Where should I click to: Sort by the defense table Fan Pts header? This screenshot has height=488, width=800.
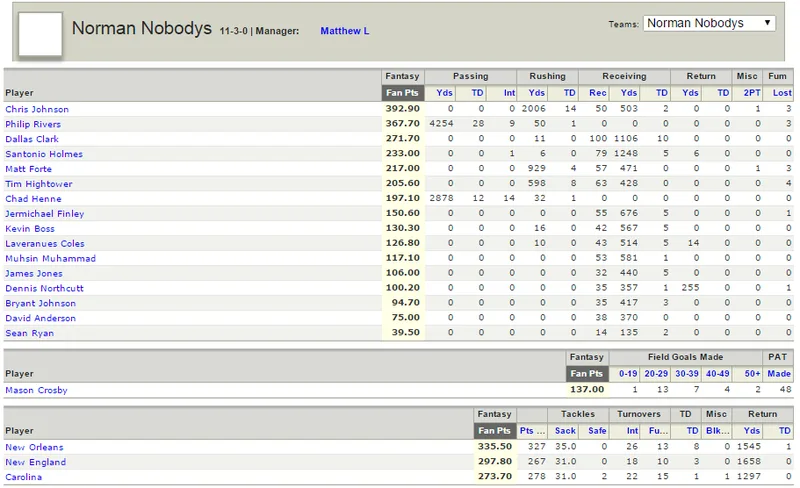tap(494, 431)
